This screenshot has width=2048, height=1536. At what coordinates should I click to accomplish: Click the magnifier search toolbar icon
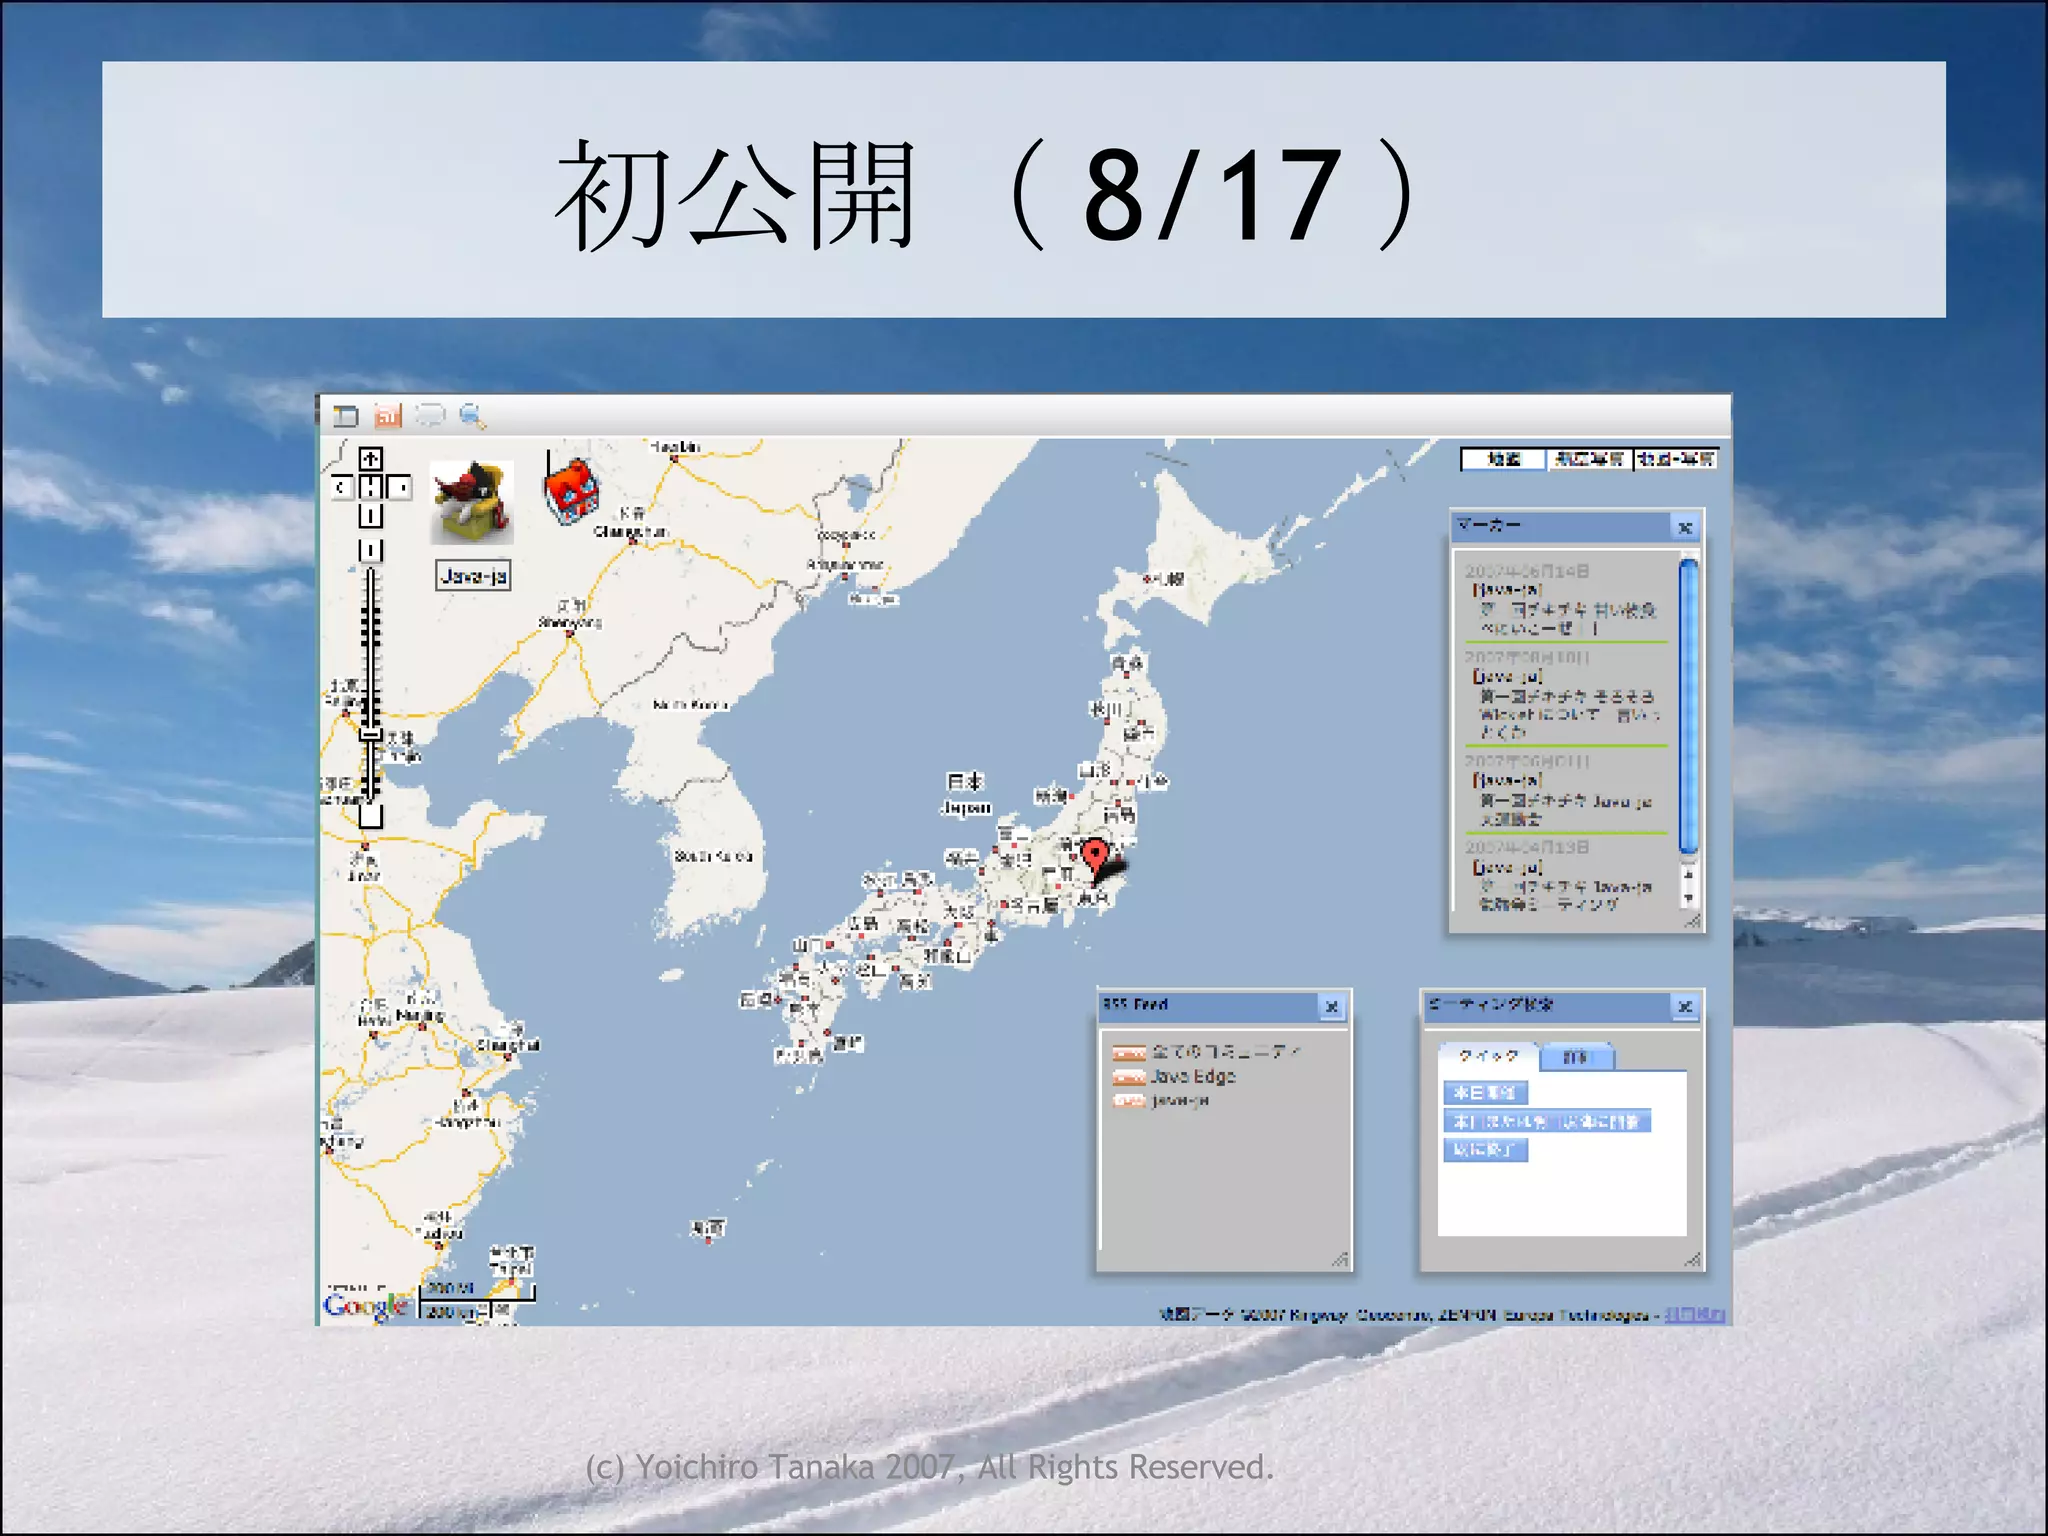pyautogui.click(x=472, y=415)
